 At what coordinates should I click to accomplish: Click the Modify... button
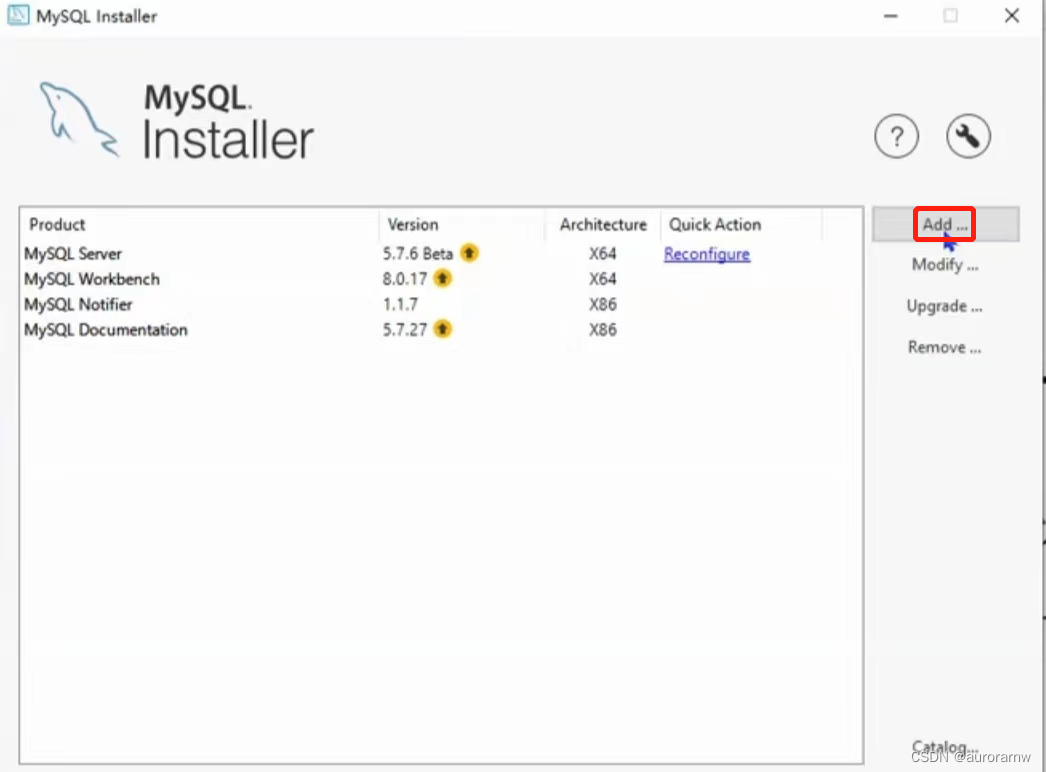(x=945, y=265)
